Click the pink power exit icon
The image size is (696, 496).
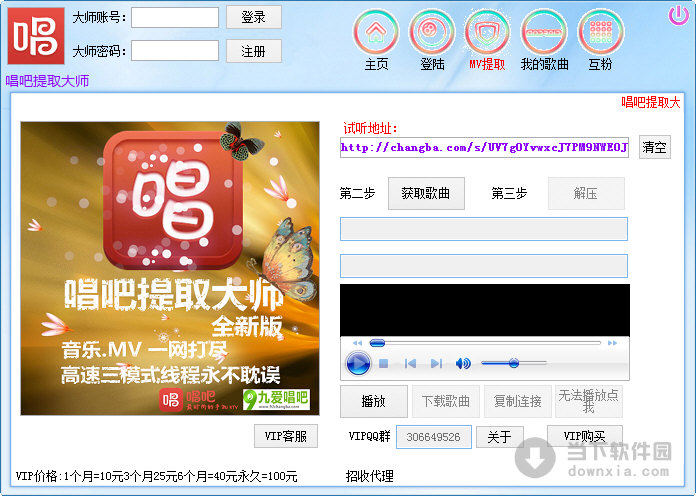[x=679, y=16]
